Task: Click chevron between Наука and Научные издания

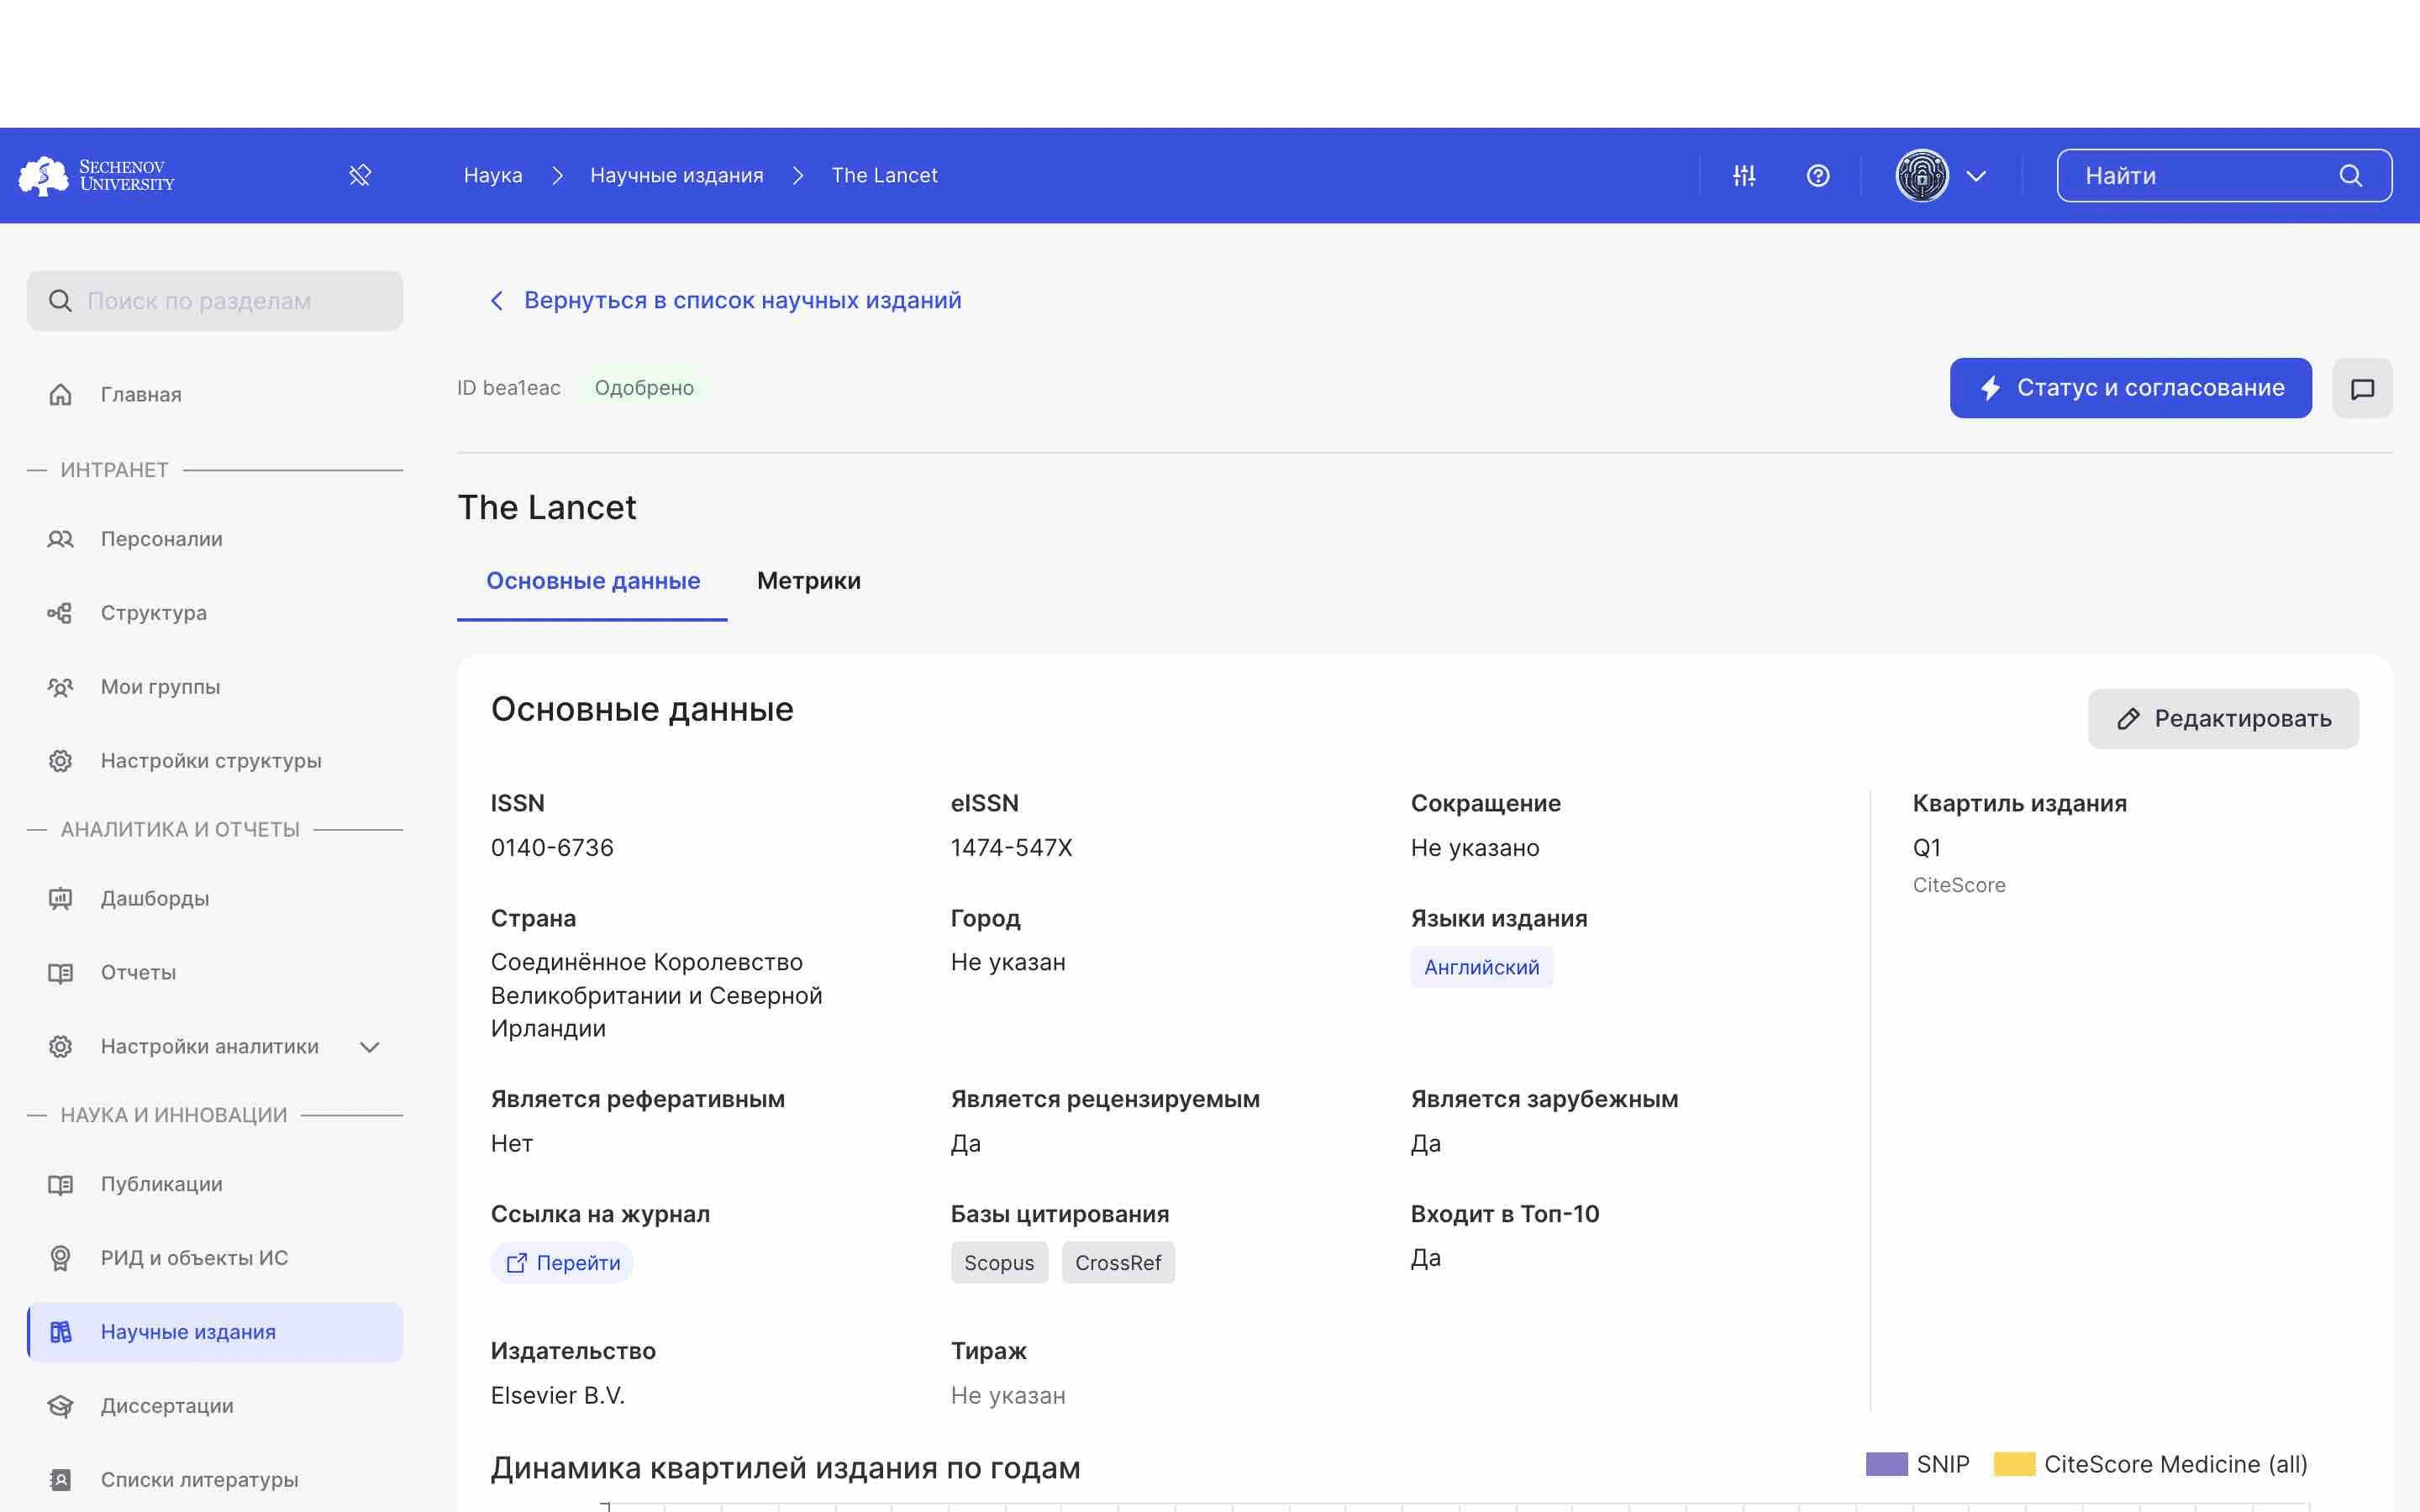Action: pos(558,176)
